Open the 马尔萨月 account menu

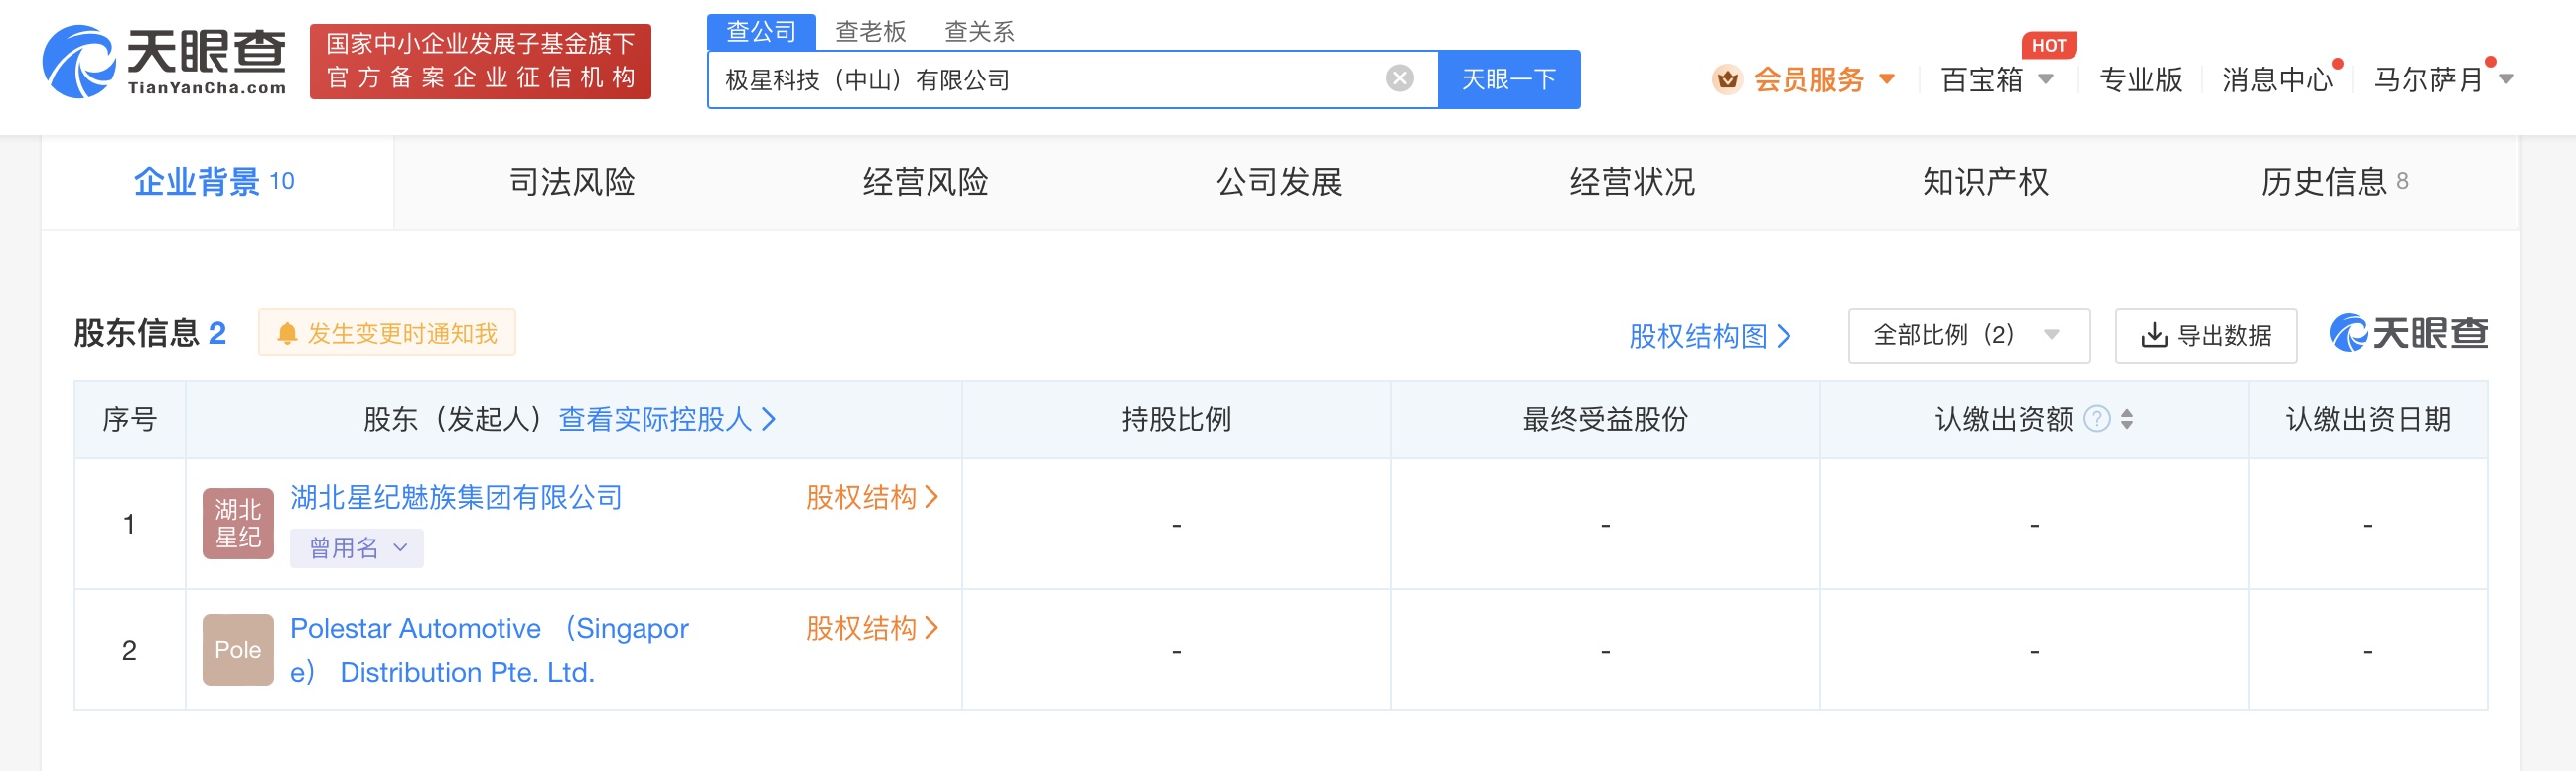(2441, 79)
